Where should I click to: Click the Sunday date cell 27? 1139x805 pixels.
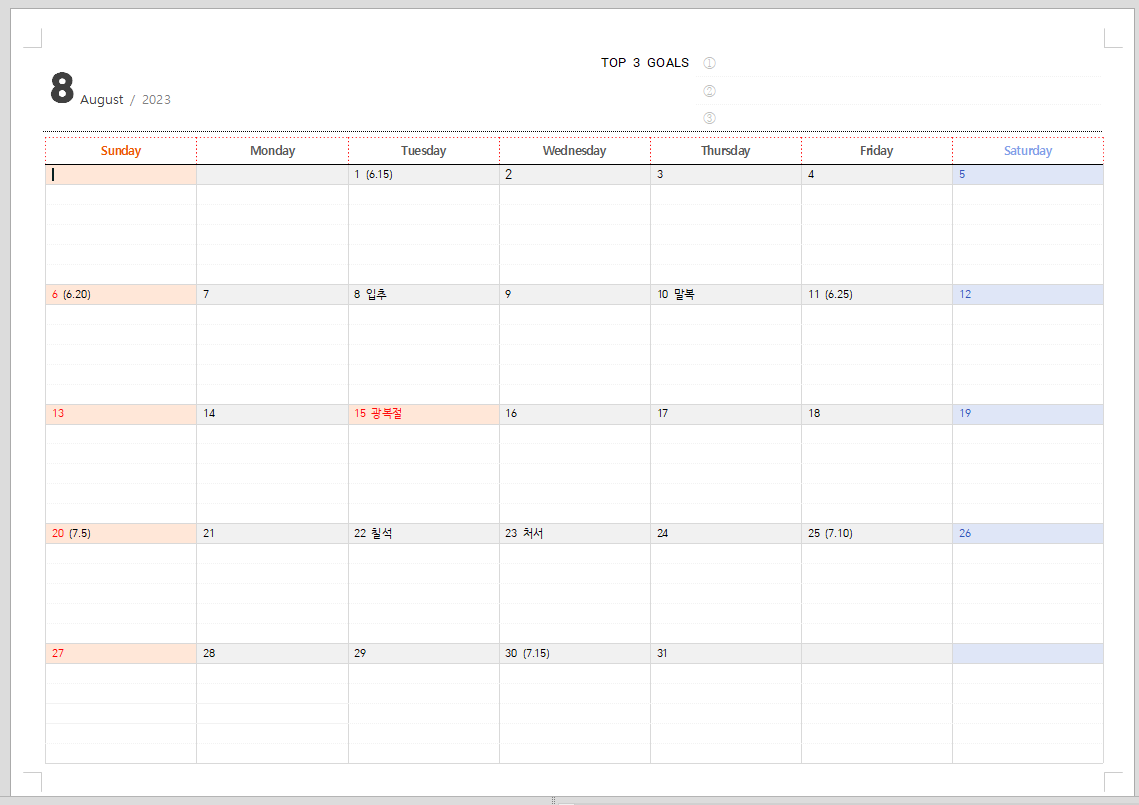tap(121, 654)
